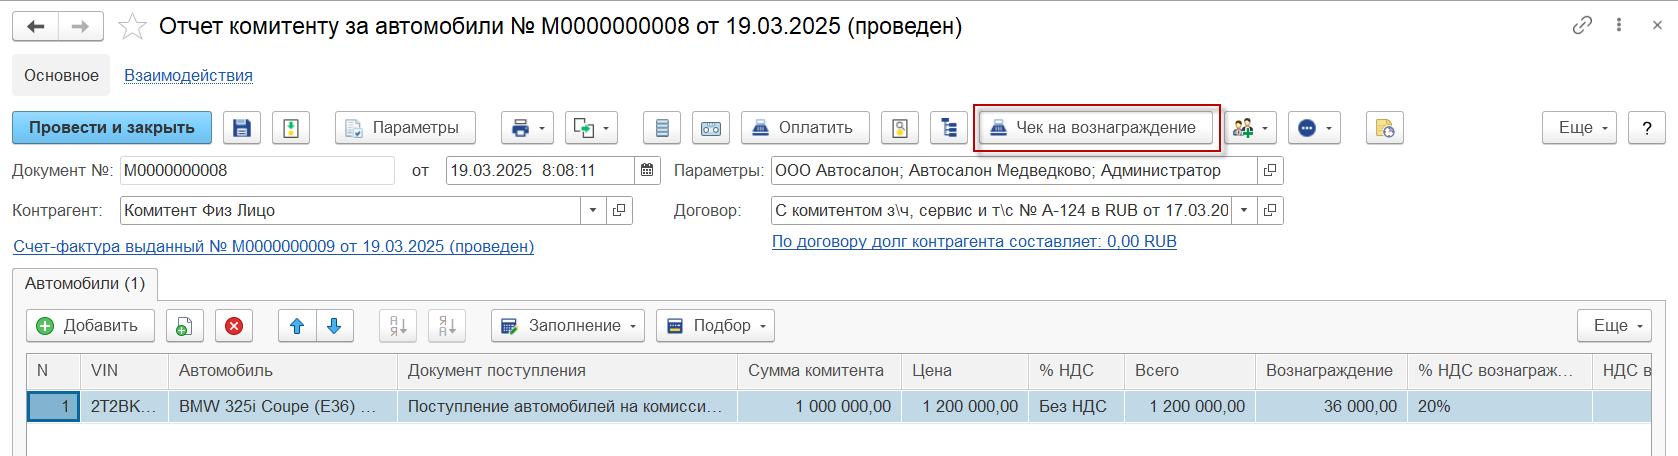
Task: Click the Договор field
Action: click(1001, 211)
